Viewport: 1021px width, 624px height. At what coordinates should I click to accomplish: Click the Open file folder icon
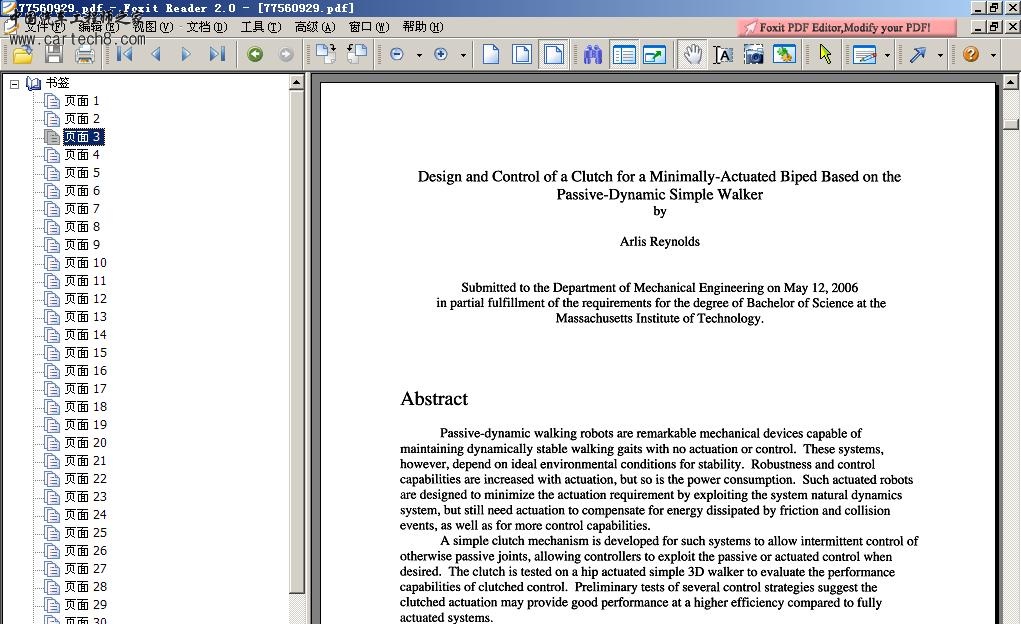(x=22, y=54)
